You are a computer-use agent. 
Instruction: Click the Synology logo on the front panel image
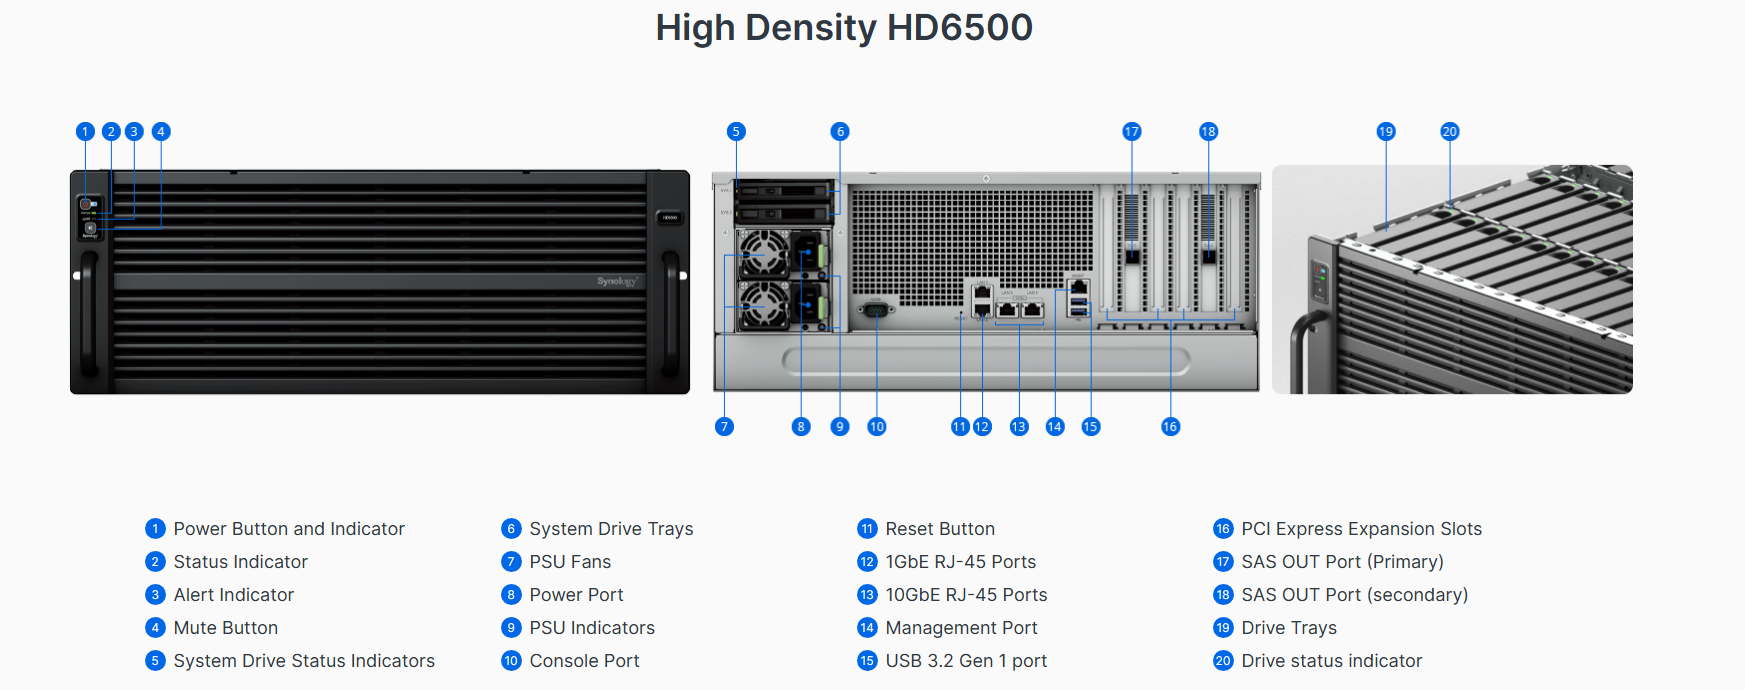pos(617,281)
